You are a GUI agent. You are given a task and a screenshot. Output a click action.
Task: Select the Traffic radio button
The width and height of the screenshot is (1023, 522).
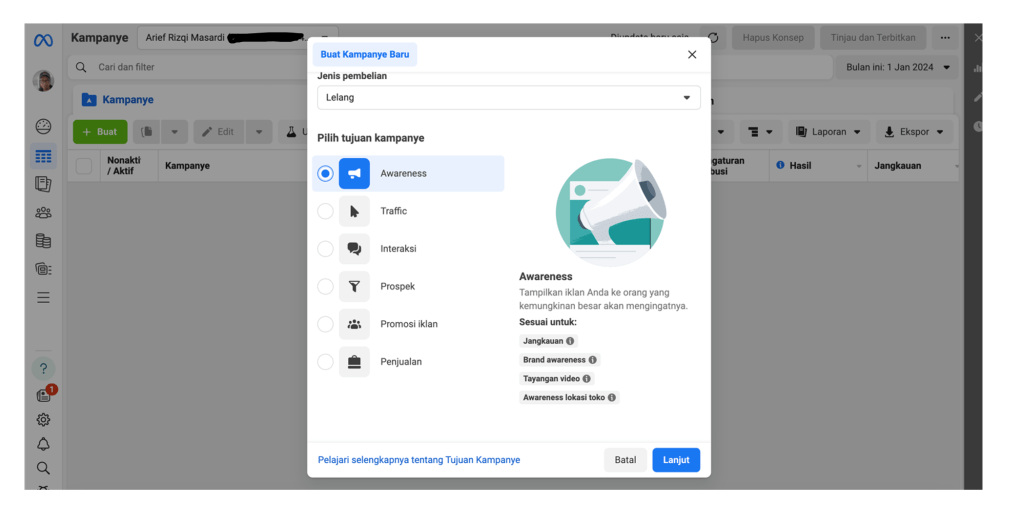coord(325,211)
